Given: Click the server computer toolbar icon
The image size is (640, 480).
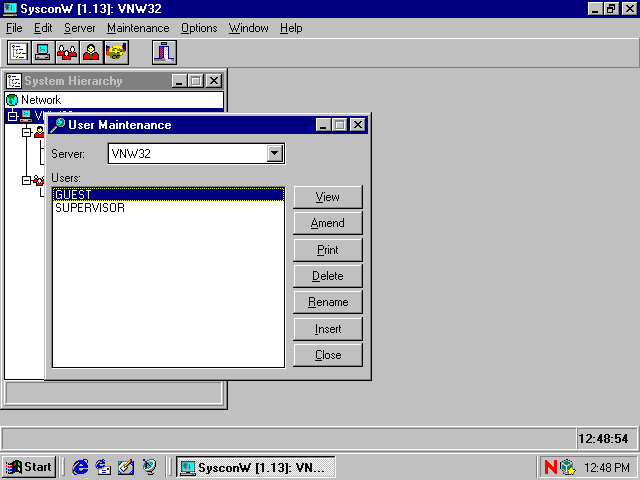Looking at the screenshot, I should tap(43, 52).
